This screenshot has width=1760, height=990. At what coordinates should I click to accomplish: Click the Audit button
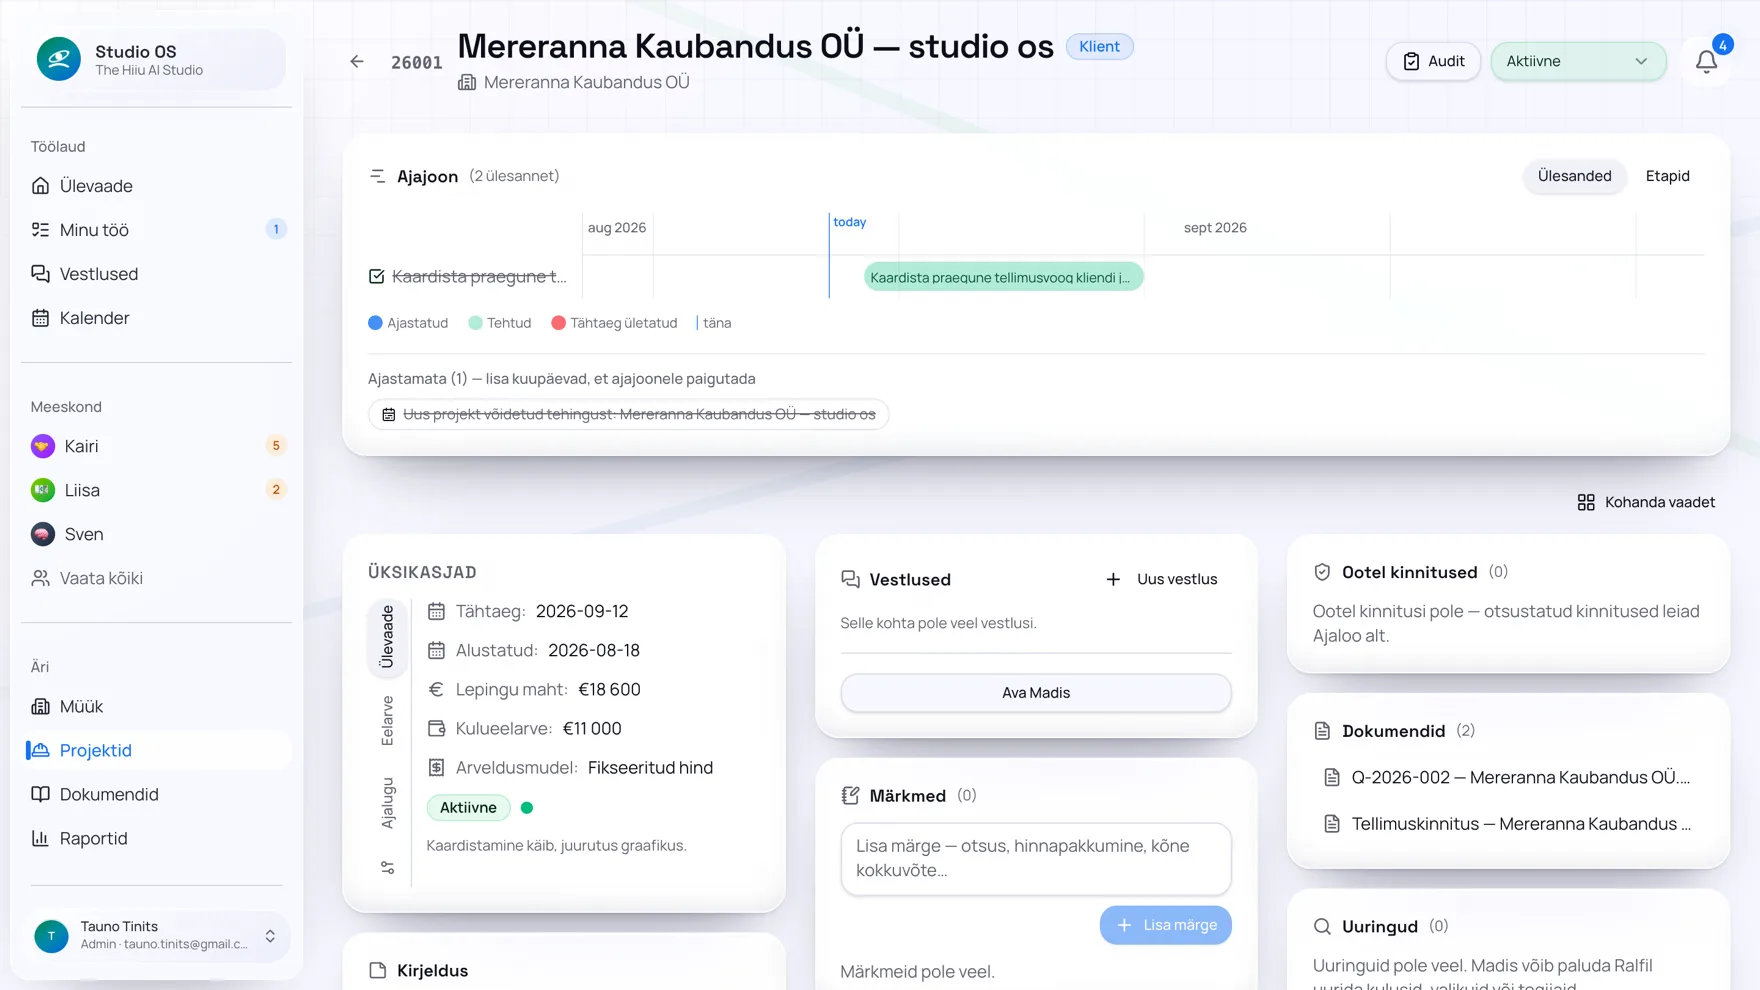1433,61
